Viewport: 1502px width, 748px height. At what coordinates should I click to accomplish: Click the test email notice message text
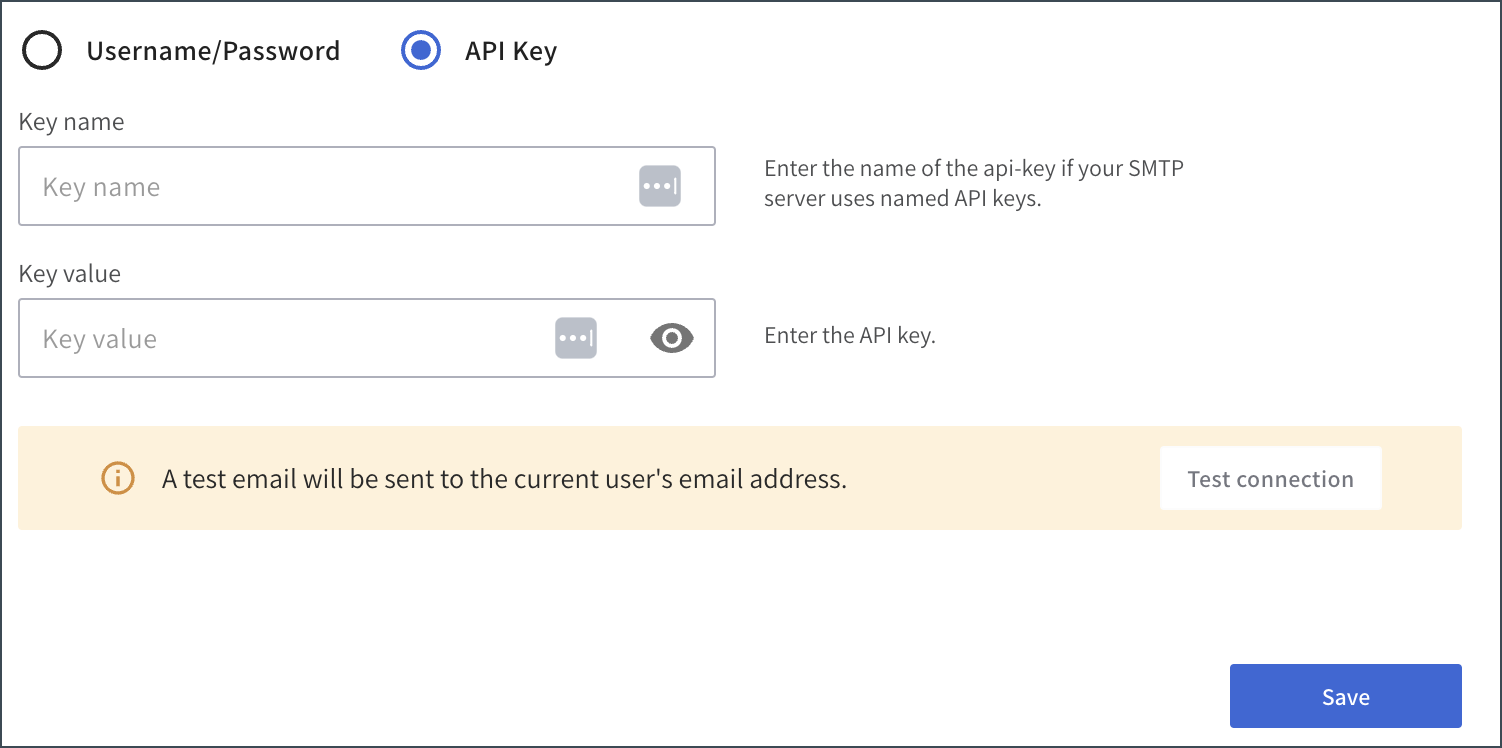504,479
